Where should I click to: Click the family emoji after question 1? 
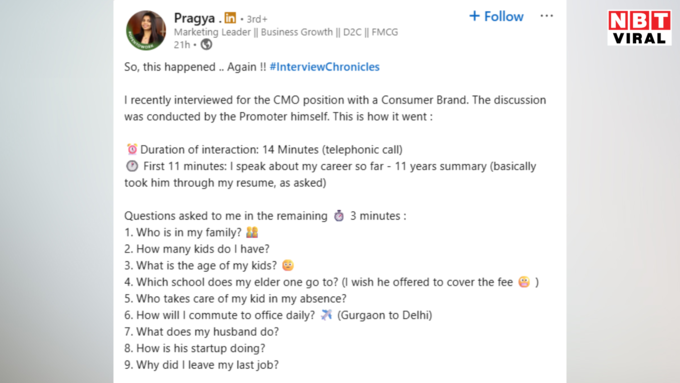(x=252, y=232)
